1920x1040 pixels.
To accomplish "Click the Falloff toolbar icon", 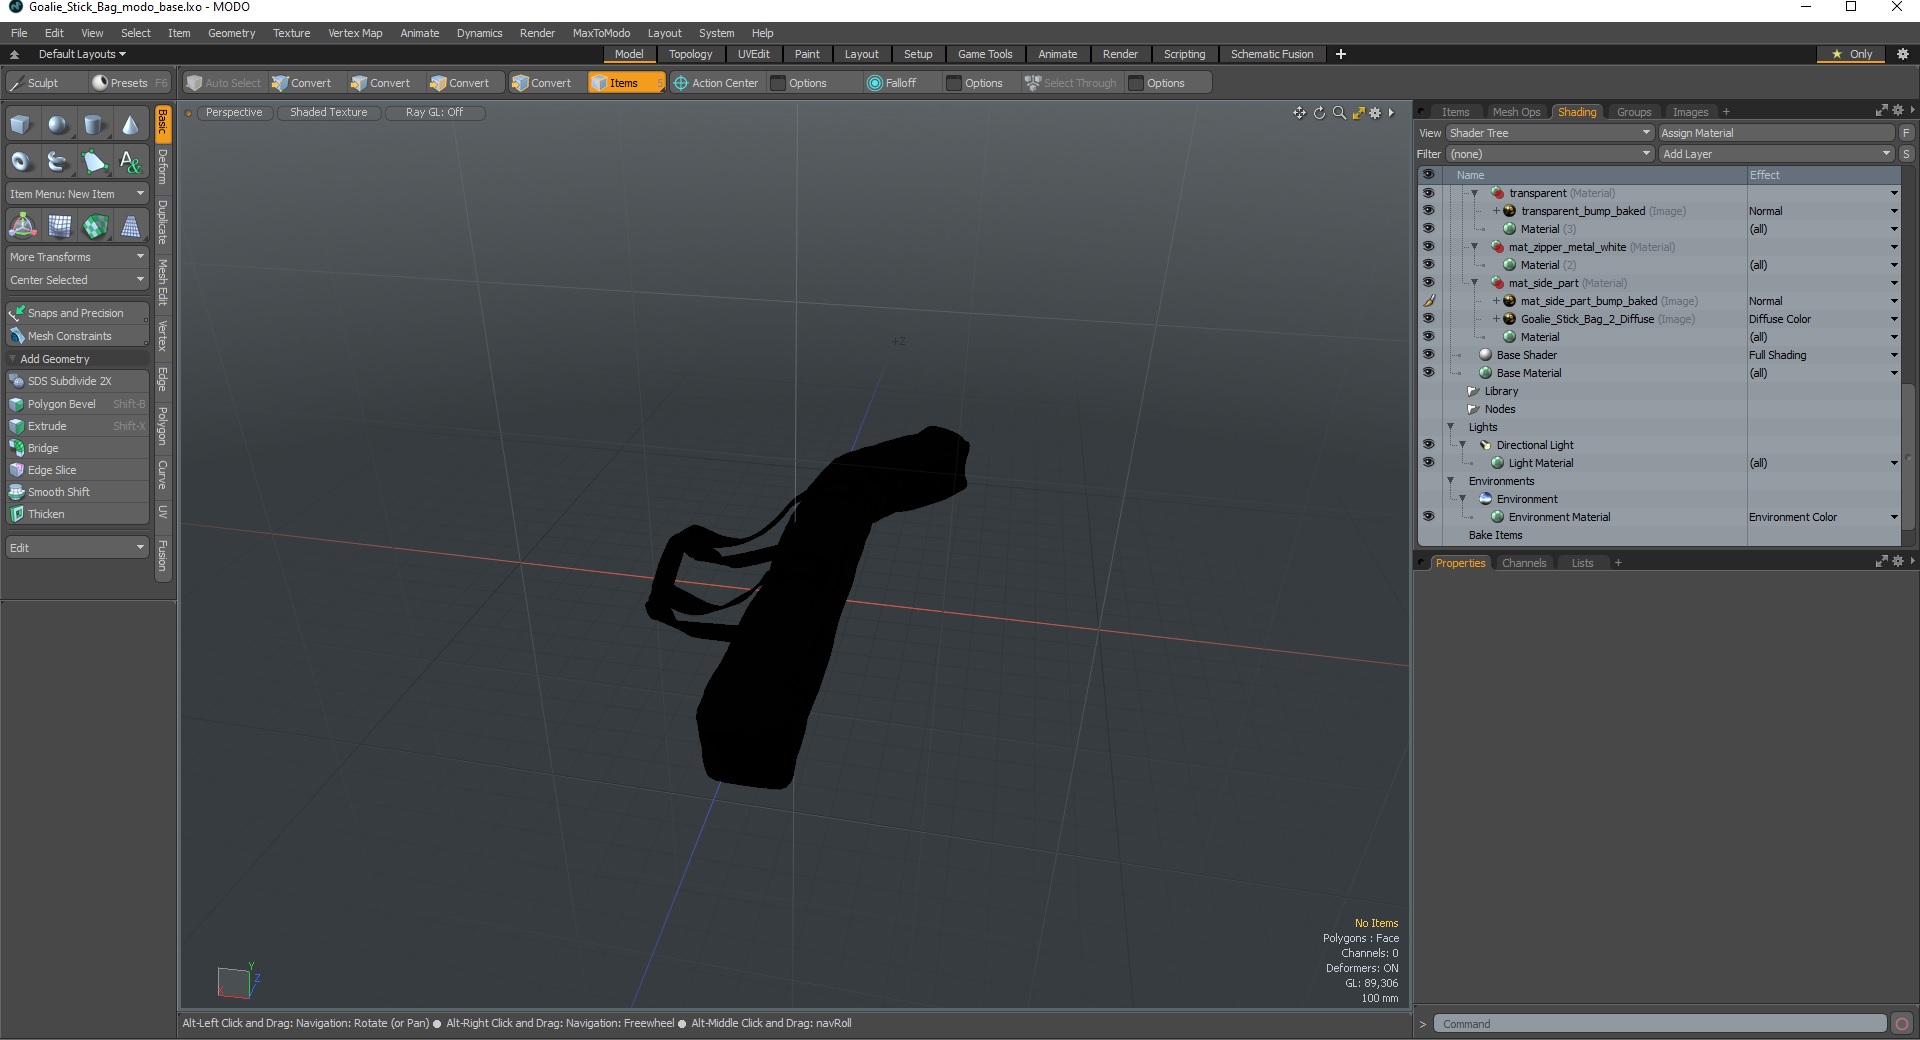I will 875,83.
